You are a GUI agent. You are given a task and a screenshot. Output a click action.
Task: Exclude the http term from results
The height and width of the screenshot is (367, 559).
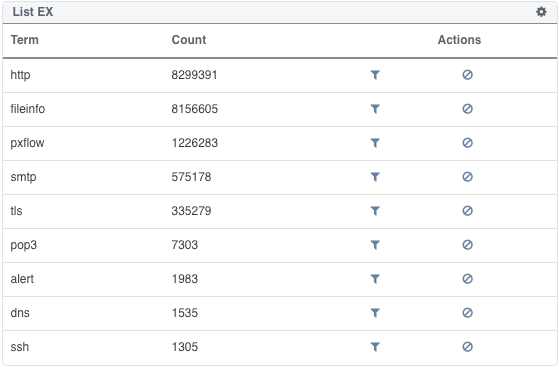point(467,75)
